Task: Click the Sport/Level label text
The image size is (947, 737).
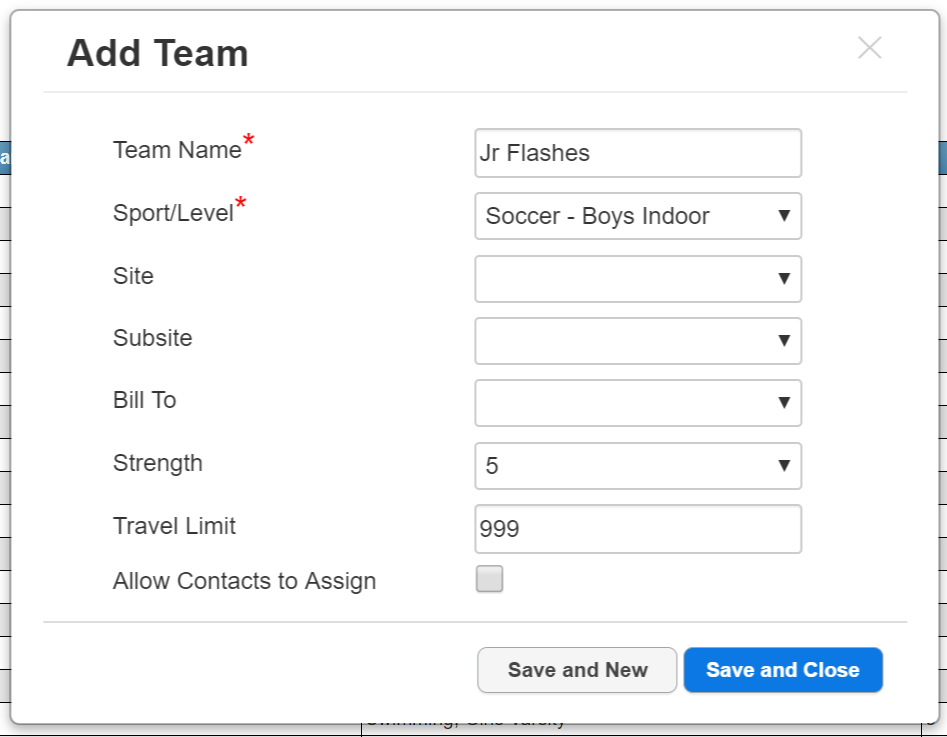Action: (x=173, y=213)
